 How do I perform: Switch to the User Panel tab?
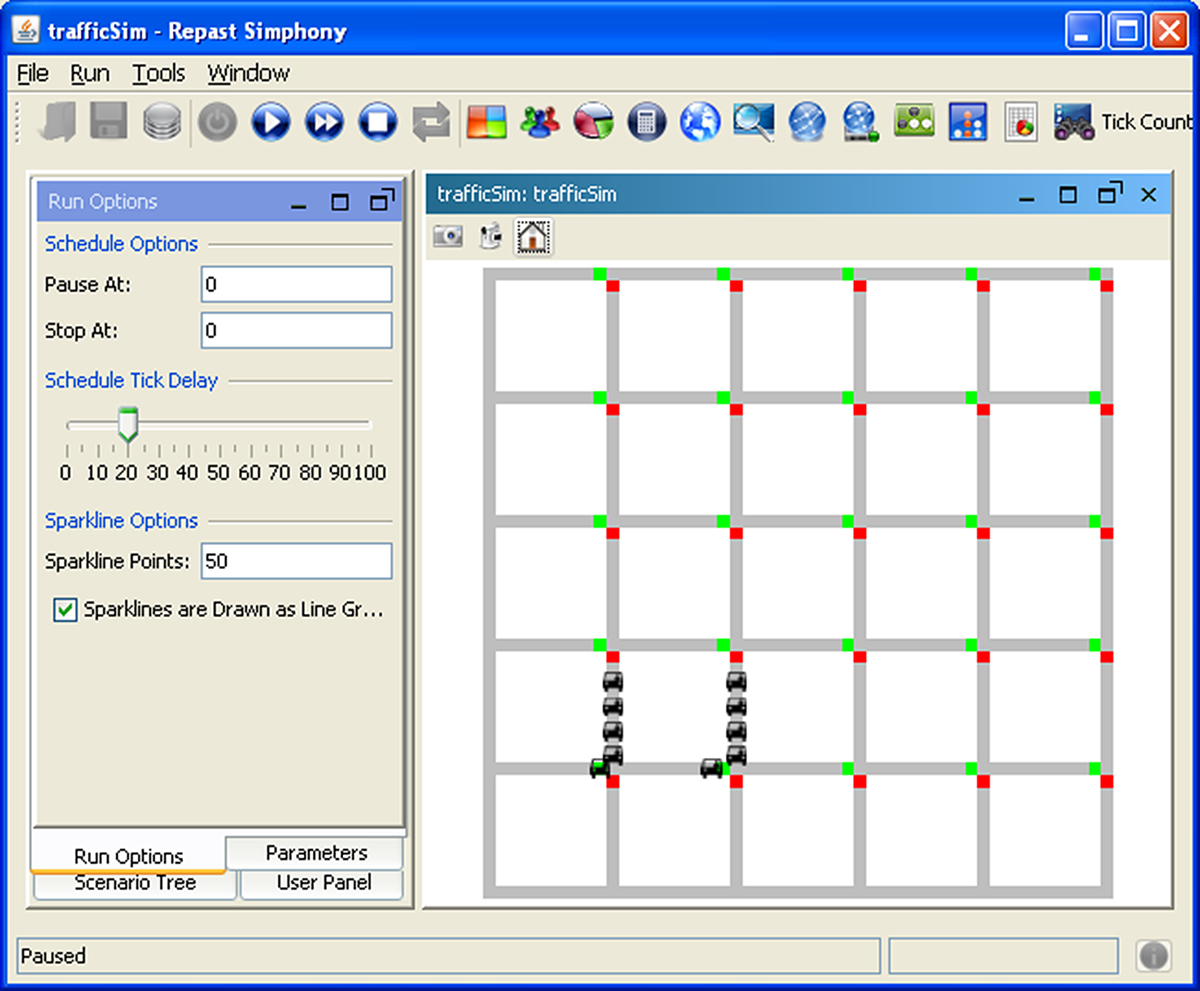pyautogui.click(x=323, y=883)
